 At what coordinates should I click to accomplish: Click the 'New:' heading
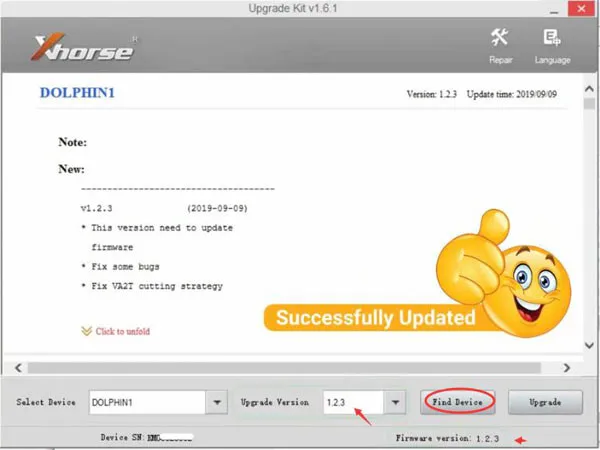[72, 169]
